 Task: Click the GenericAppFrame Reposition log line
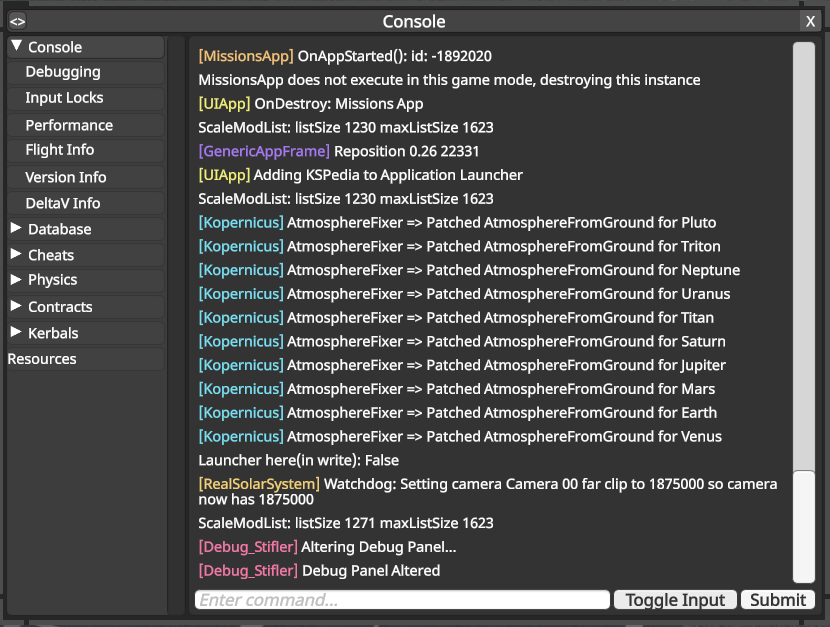[339, 151]
